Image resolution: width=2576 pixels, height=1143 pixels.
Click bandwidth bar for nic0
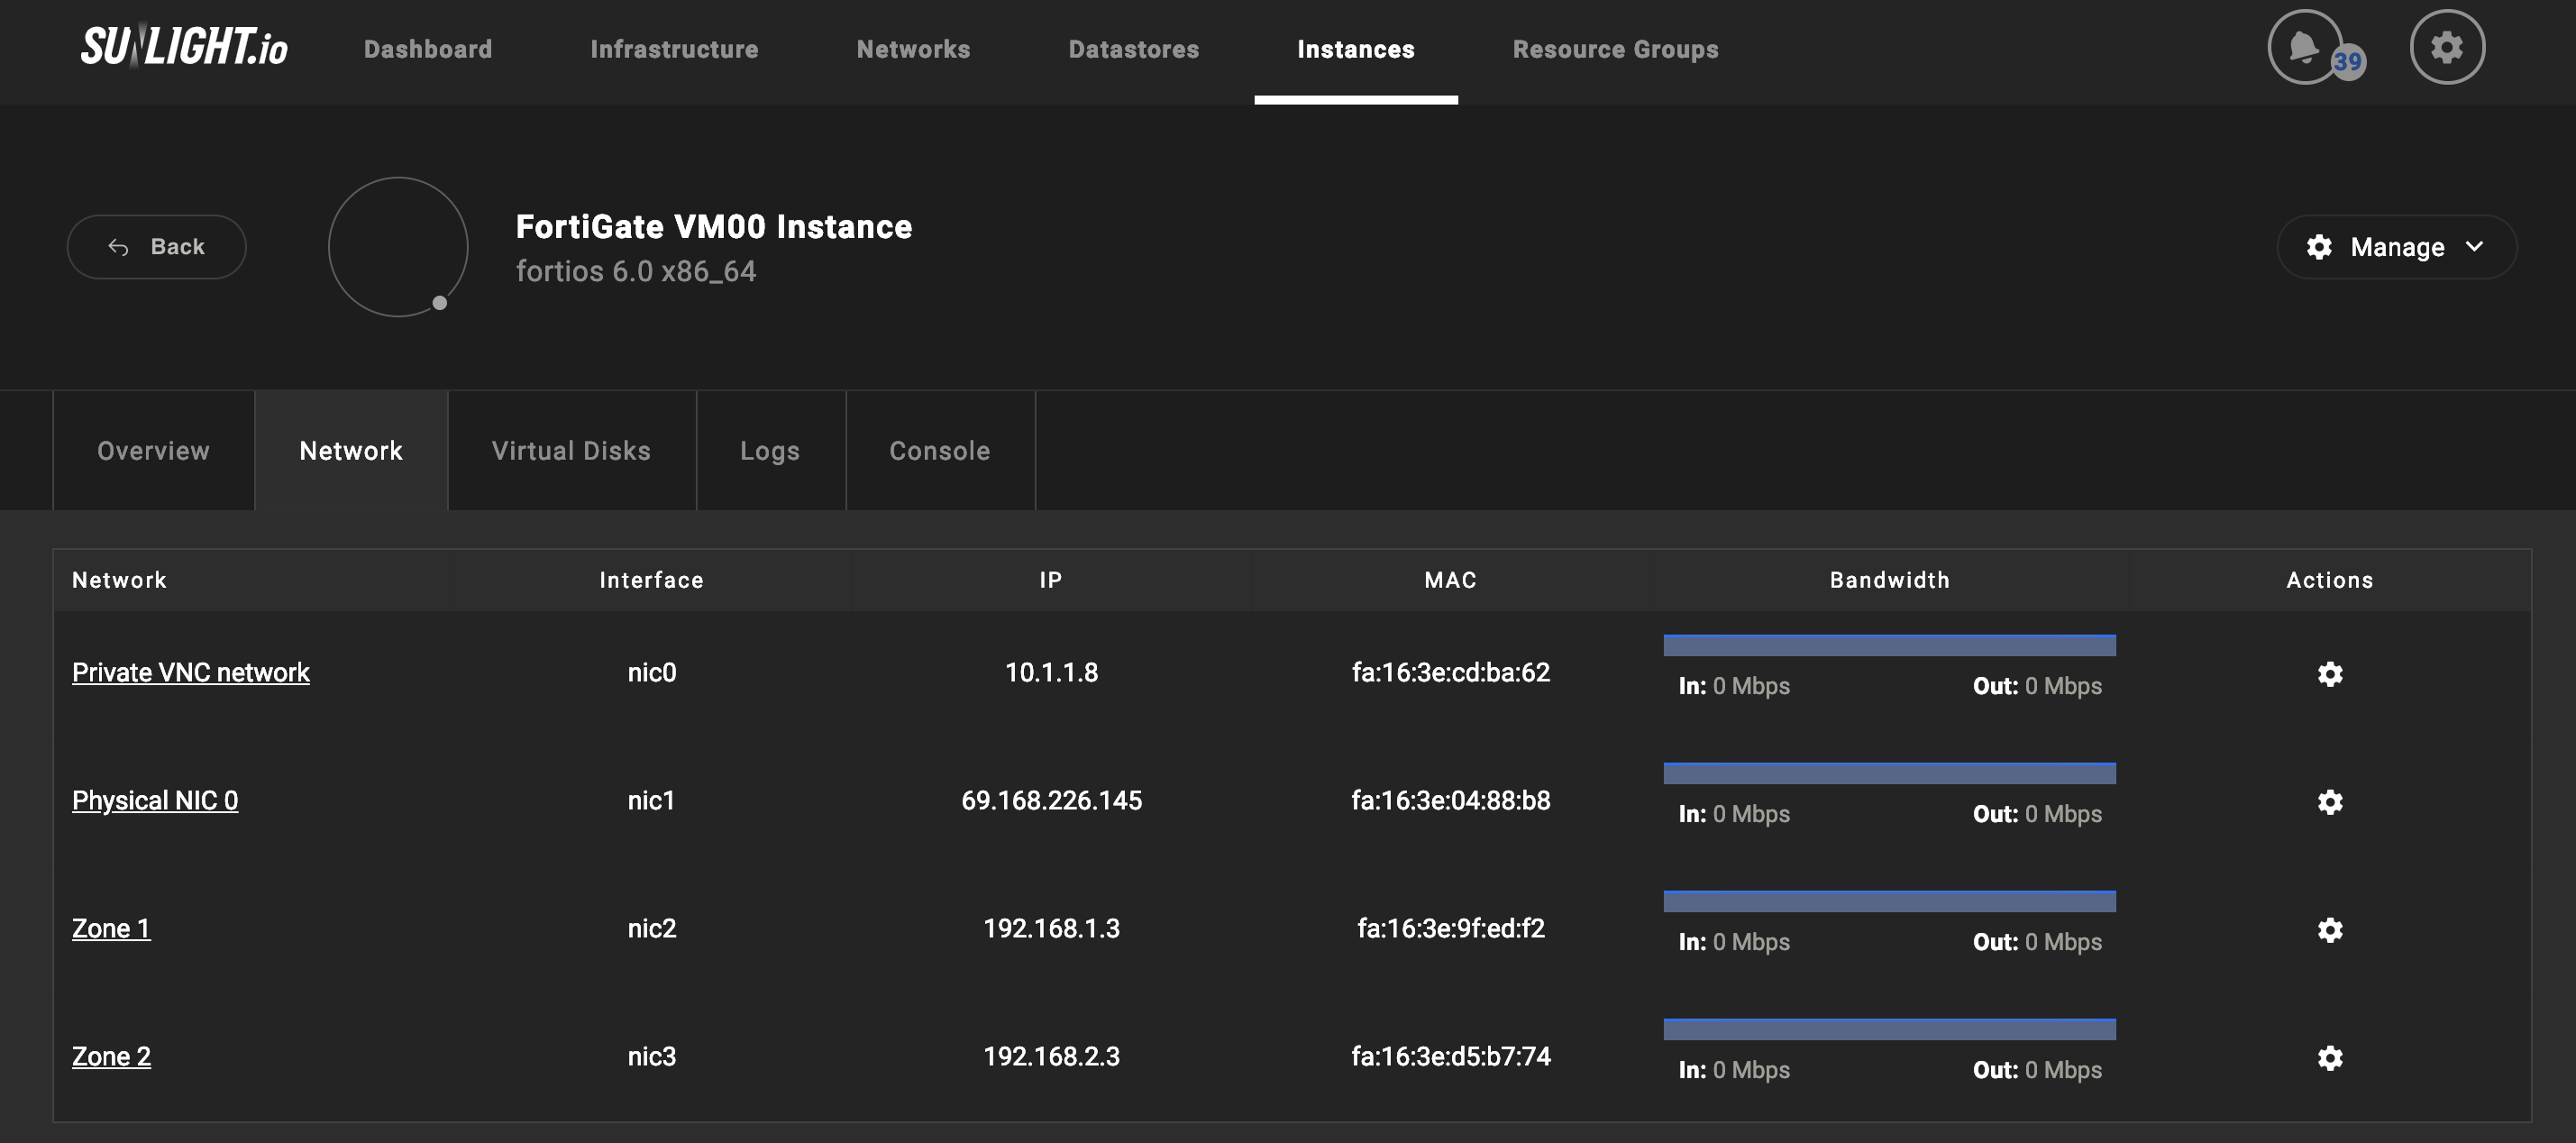pyautogui.click(x=1889, y=645)
